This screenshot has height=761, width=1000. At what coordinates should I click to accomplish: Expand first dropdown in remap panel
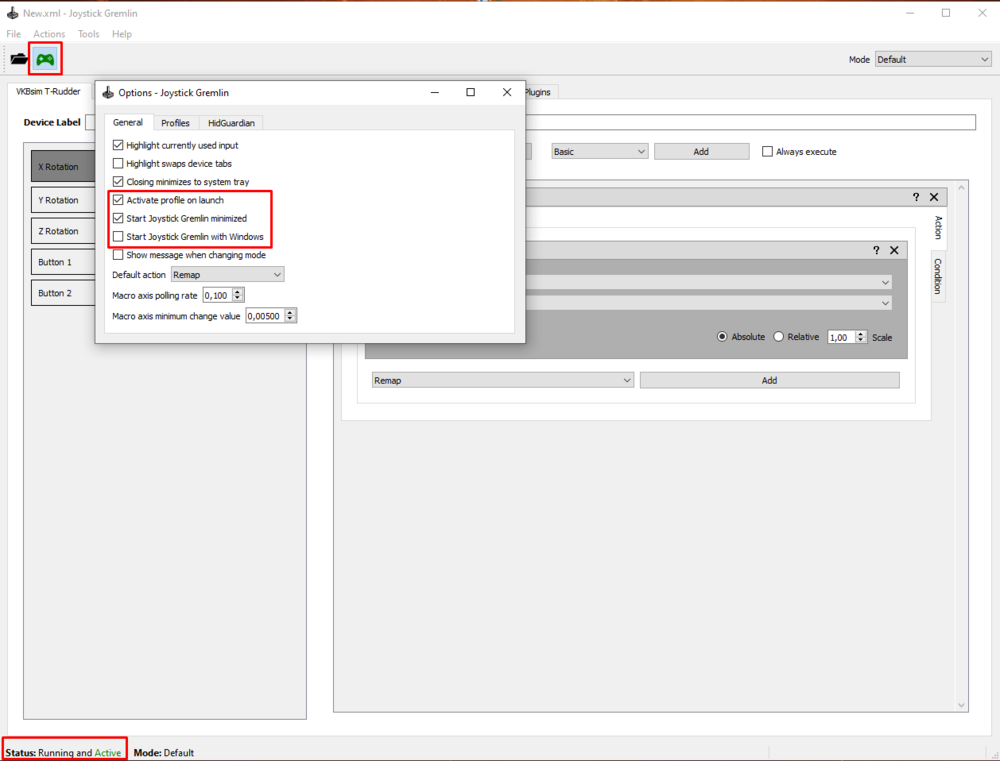tap(885, 283)
